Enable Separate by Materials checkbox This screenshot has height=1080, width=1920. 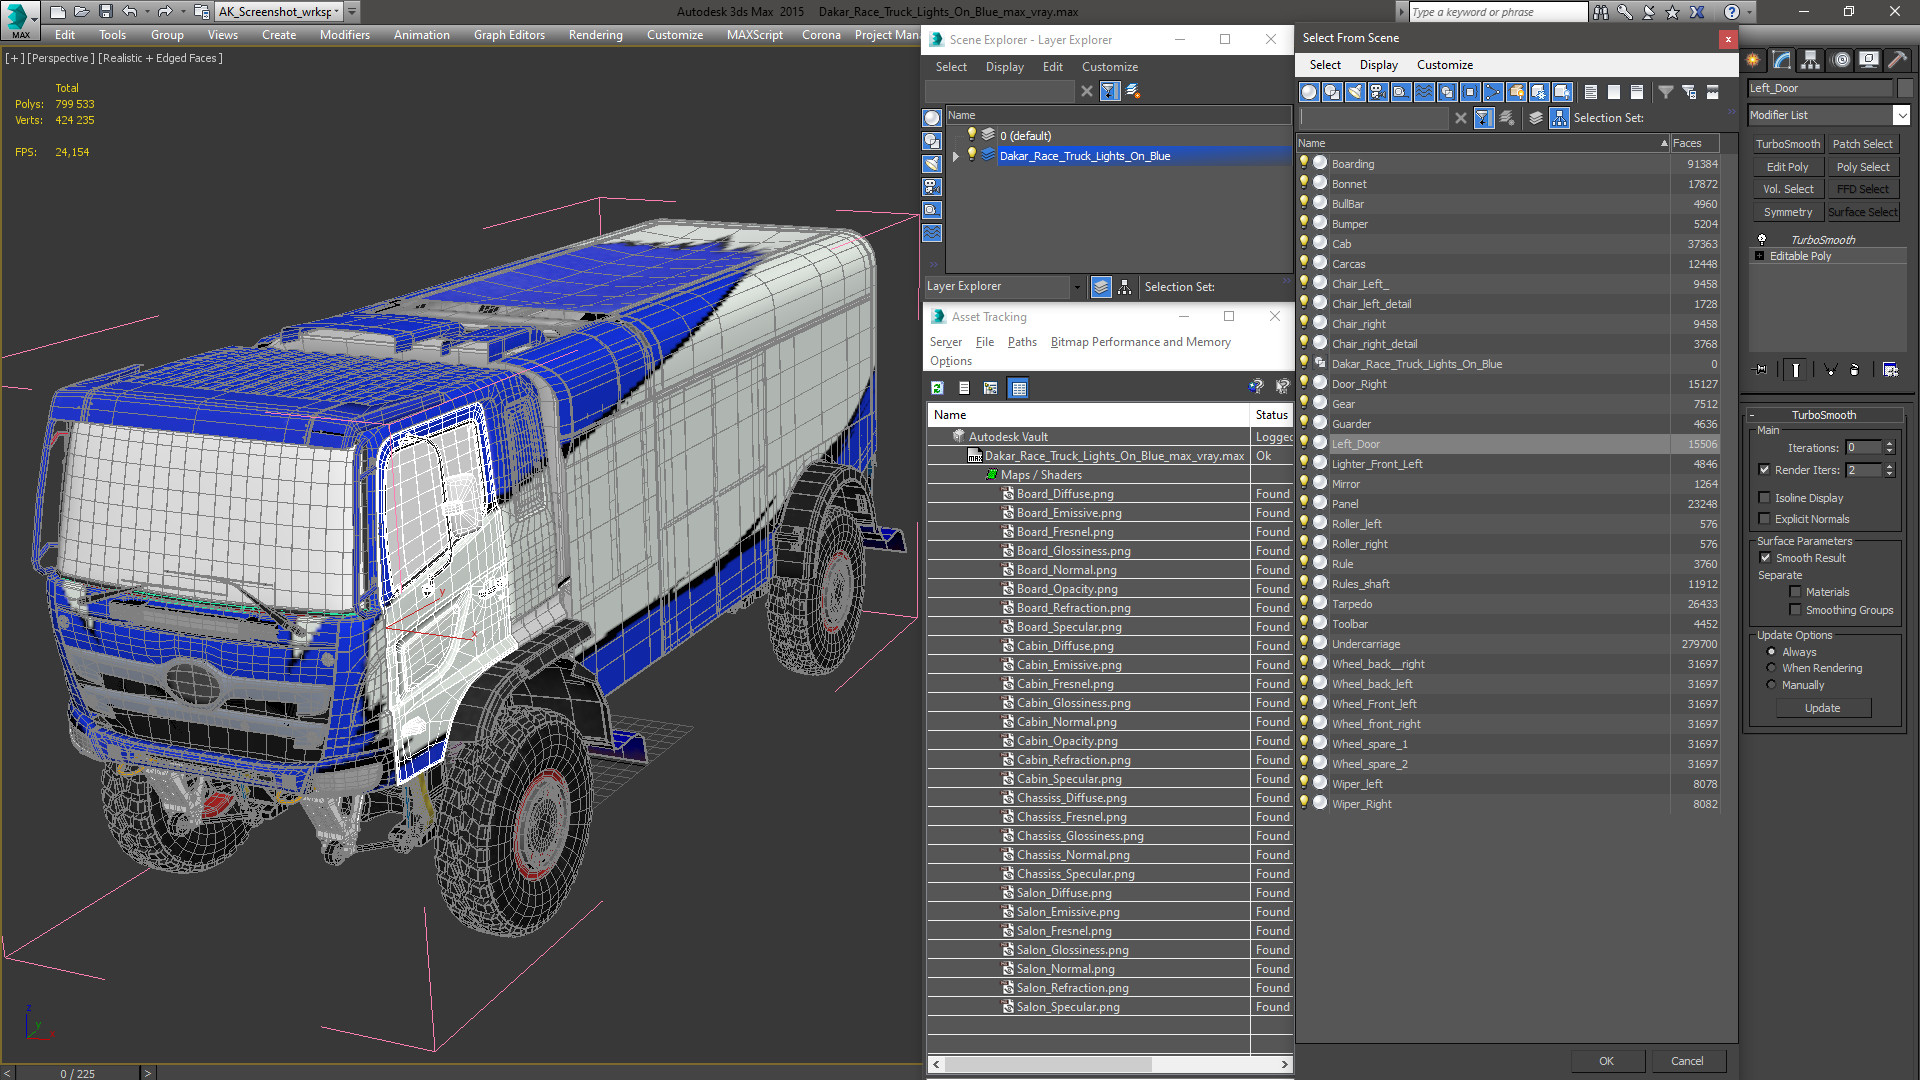tap(1795, 592)
